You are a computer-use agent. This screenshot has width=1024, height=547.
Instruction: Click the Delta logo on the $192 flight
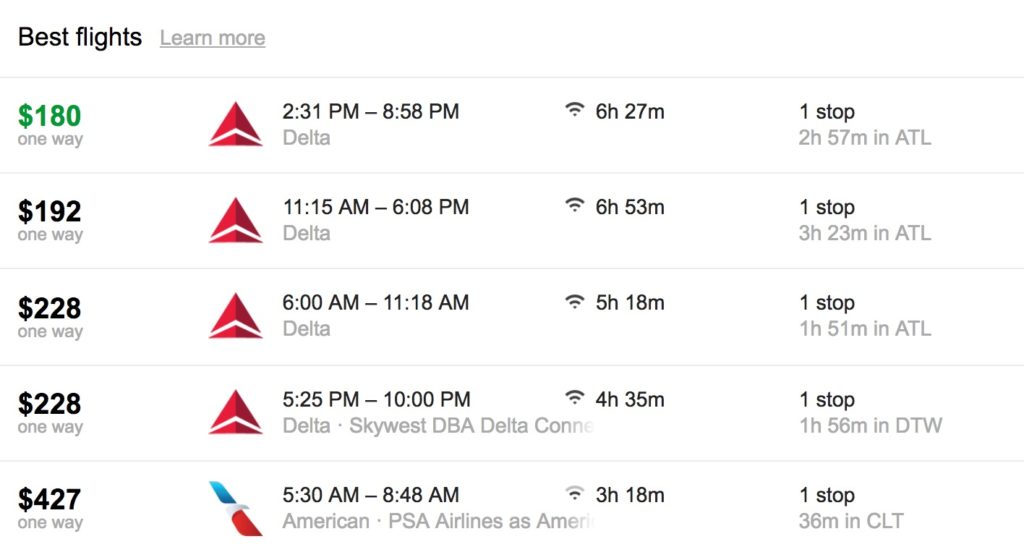pos(235,220)
